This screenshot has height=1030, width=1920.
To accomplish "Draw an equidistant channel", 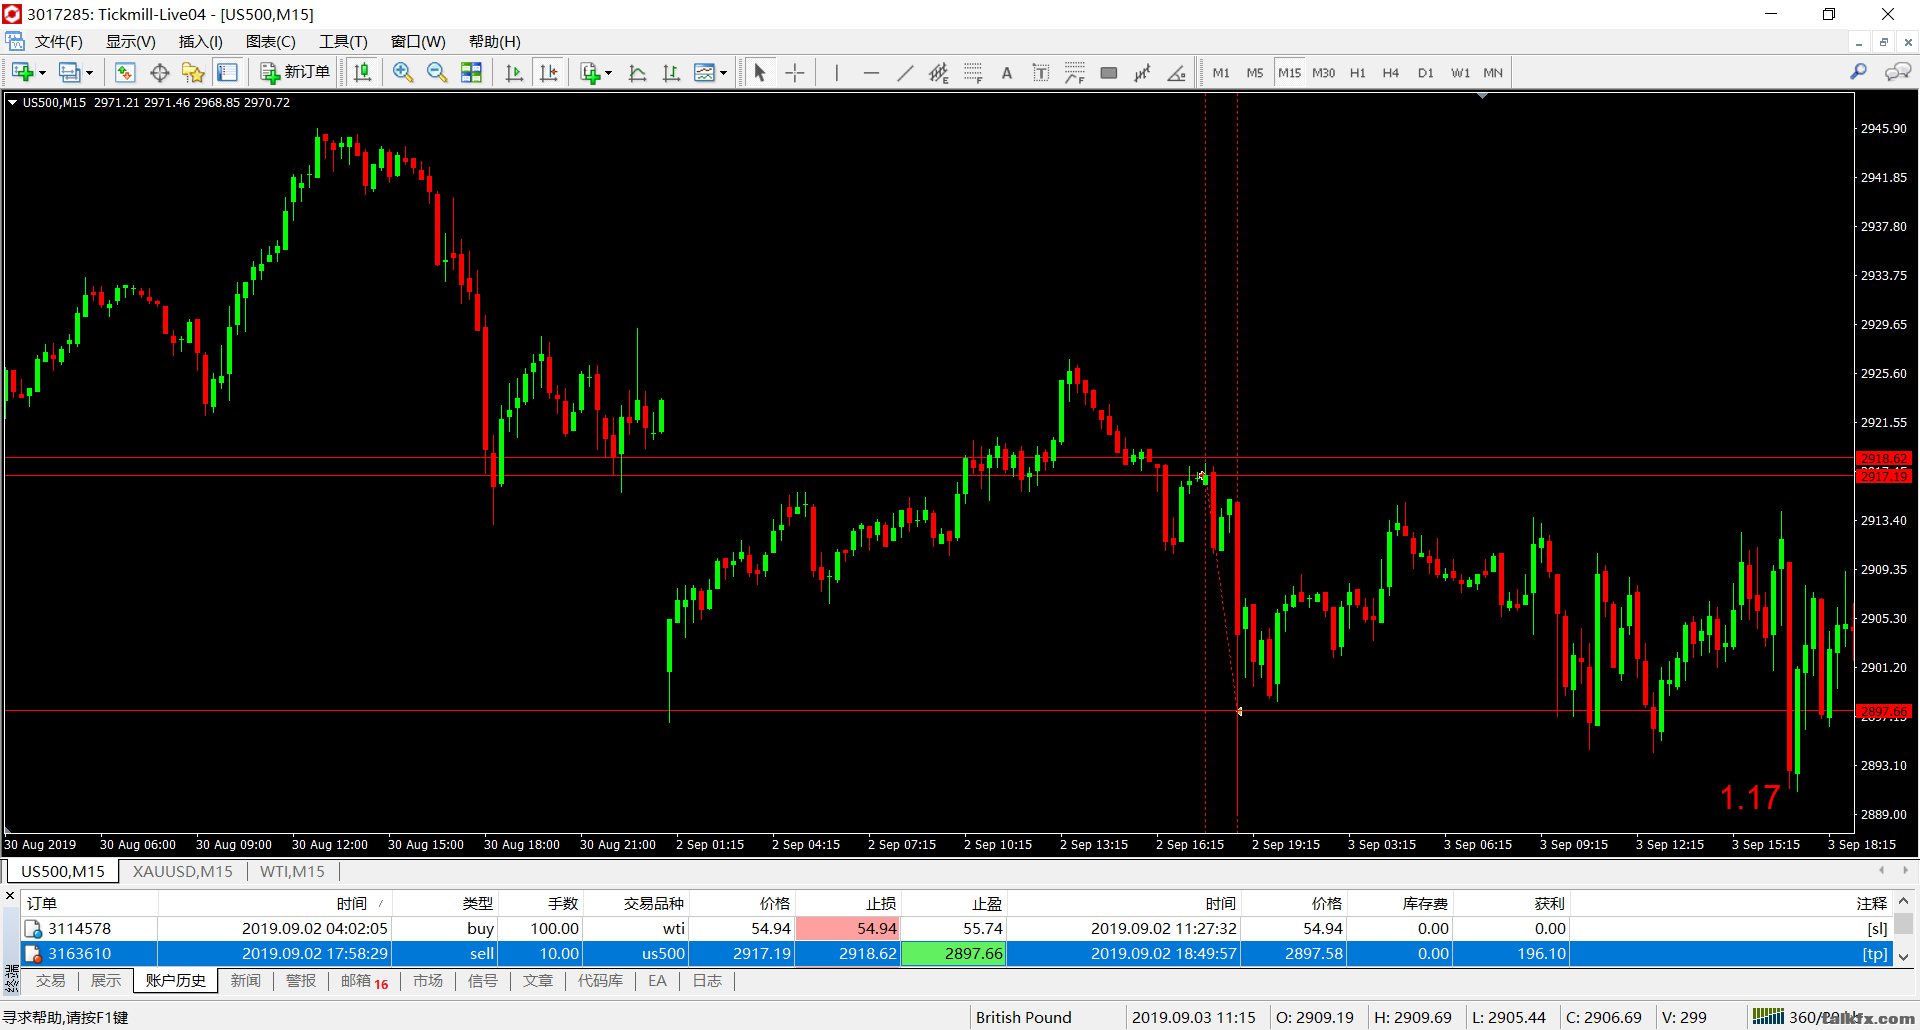I will [938, 72].
